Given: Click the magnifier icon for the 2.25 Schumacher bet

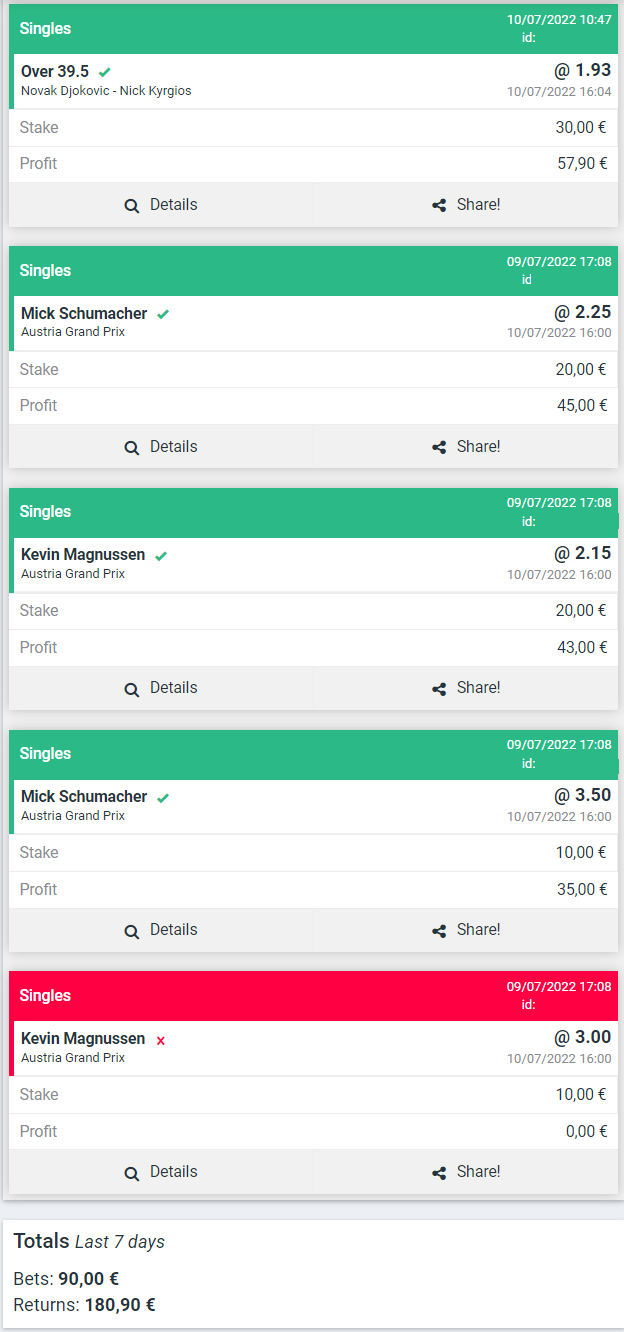Looking at the screenshot, I should (132, 448).
